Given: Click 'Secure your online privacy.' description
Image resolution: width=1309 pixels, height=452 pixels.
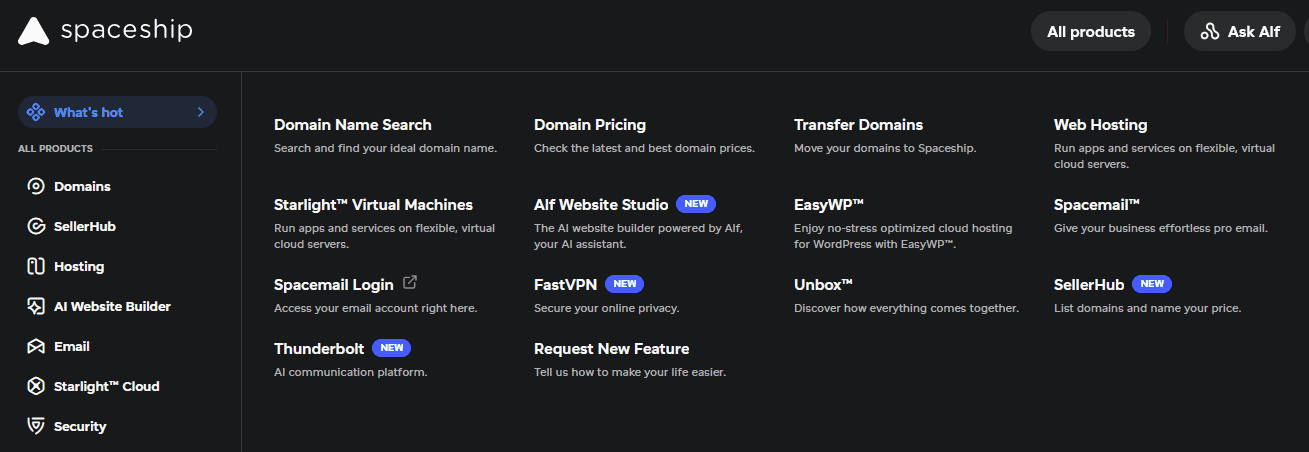Looking at the screenshot, I should (x=606, y=308).
